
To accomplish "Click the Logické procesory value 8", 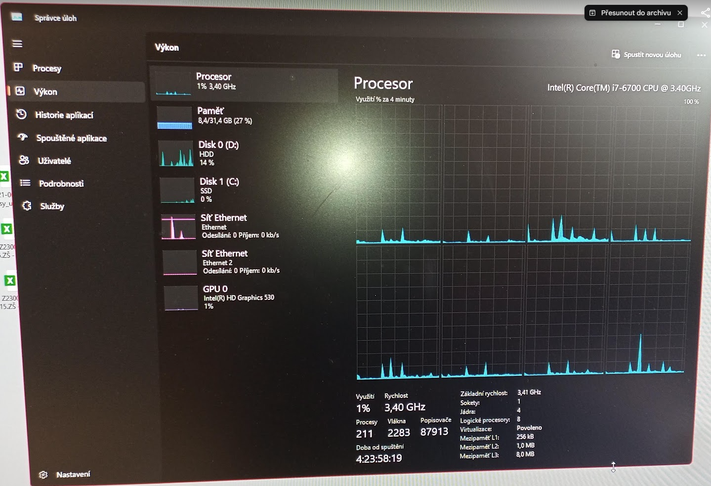I will click(518, 419).
